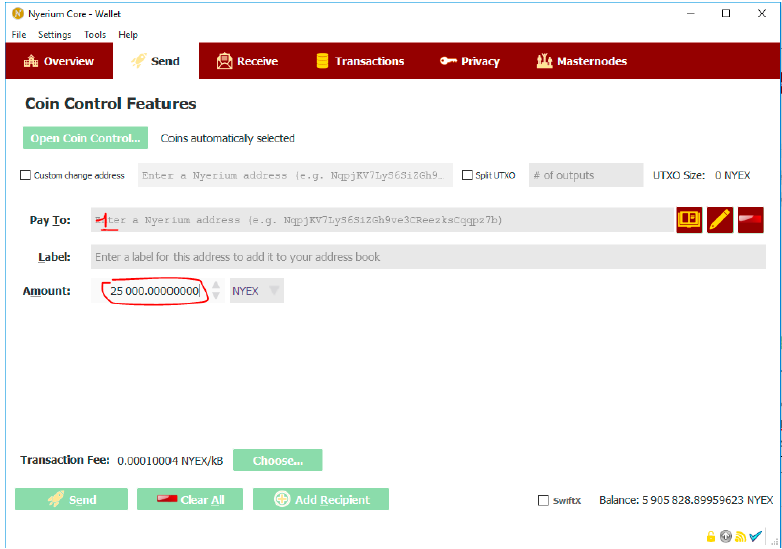
Task: Switch to the Receive tab
Action: click(x=247, y=61)
